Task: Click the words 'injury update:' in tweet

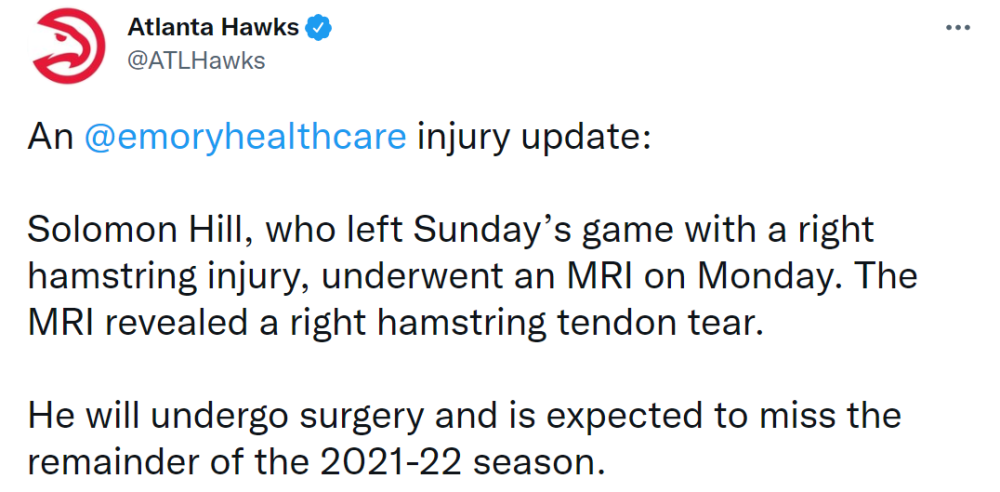Action: click(533, 138)
